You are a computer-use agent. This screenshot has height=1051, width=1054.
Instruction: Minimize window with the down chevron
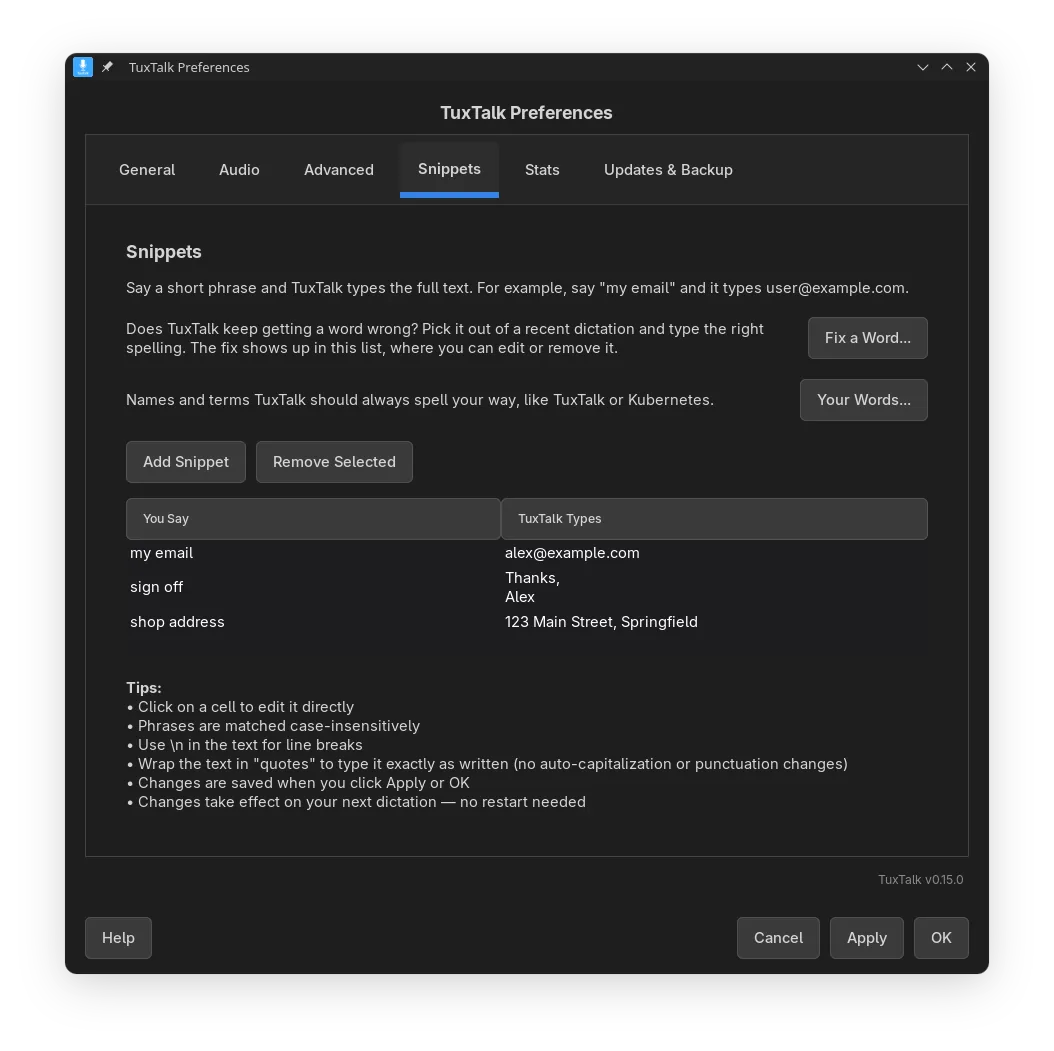point(923,67)
